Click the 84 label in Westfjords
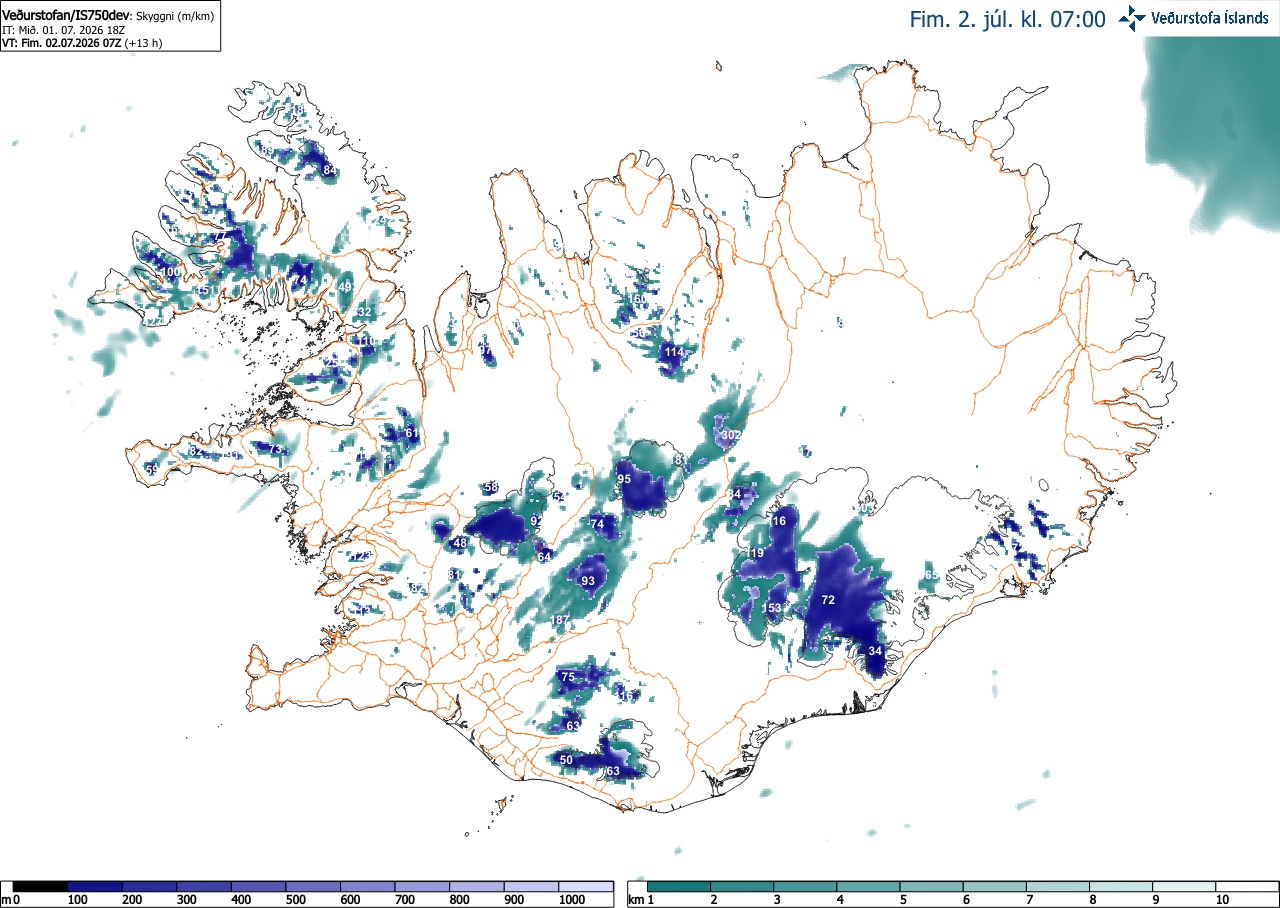This screenshot has height=908, width=1280. click(329, 171)
